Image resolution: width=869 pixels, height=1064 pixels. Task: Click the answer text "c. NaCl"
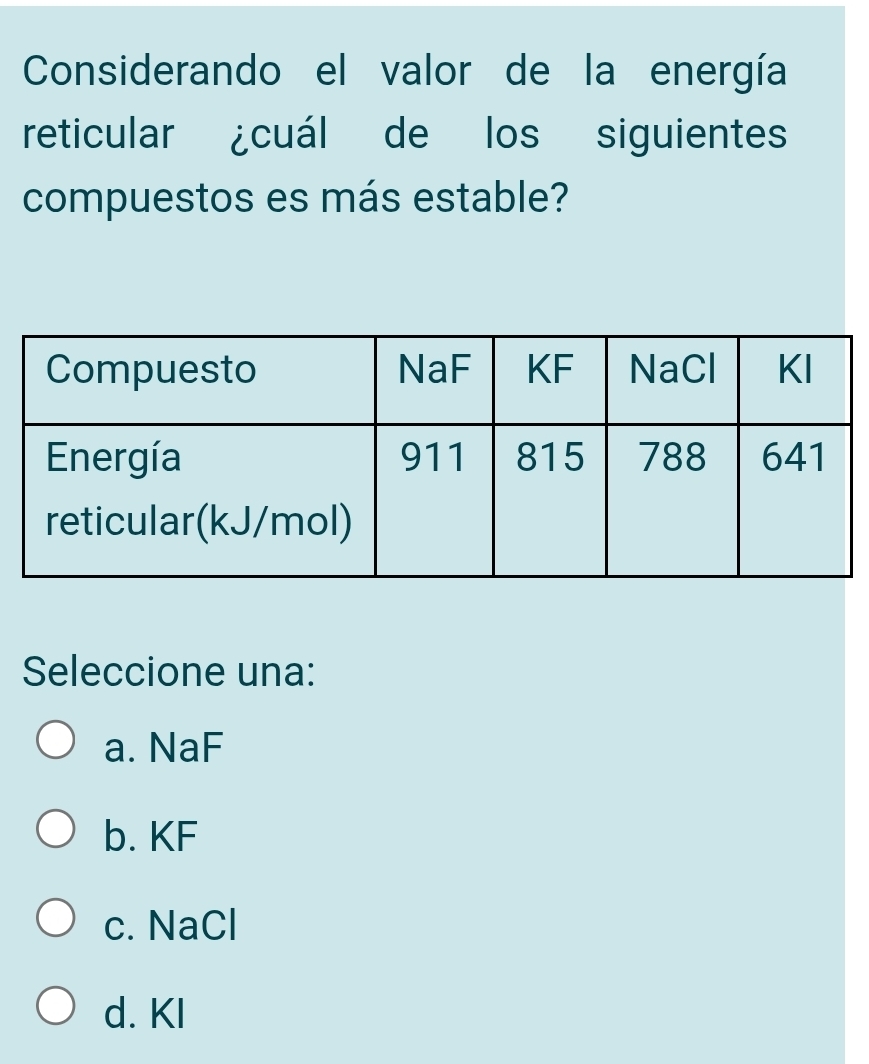tap(170, 924)
